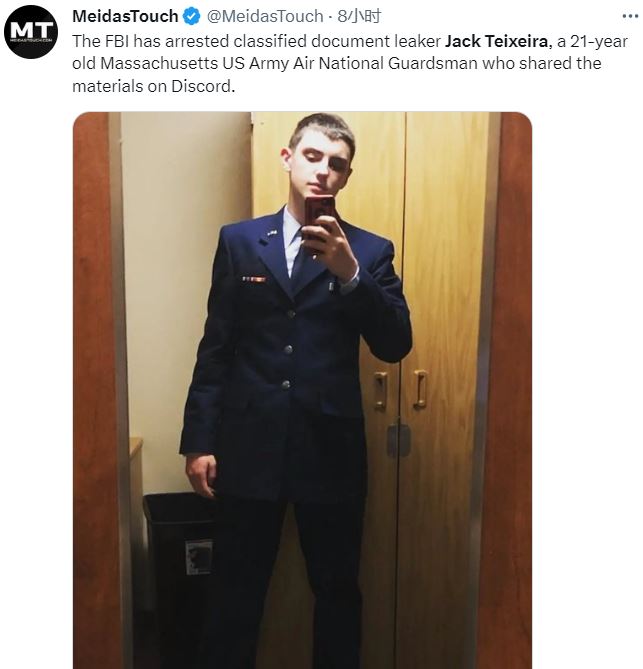
Task: Click the phrase National Guardsman in tweet
Action: coord(398,64)
